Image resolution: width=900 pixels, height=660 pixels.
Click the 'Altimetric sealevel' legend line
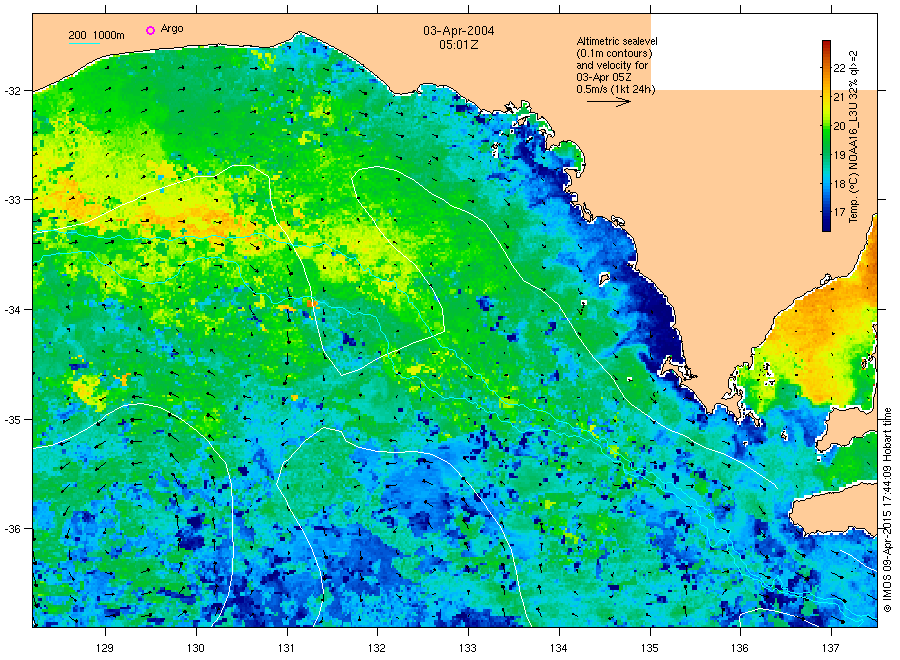coord(616,41)
